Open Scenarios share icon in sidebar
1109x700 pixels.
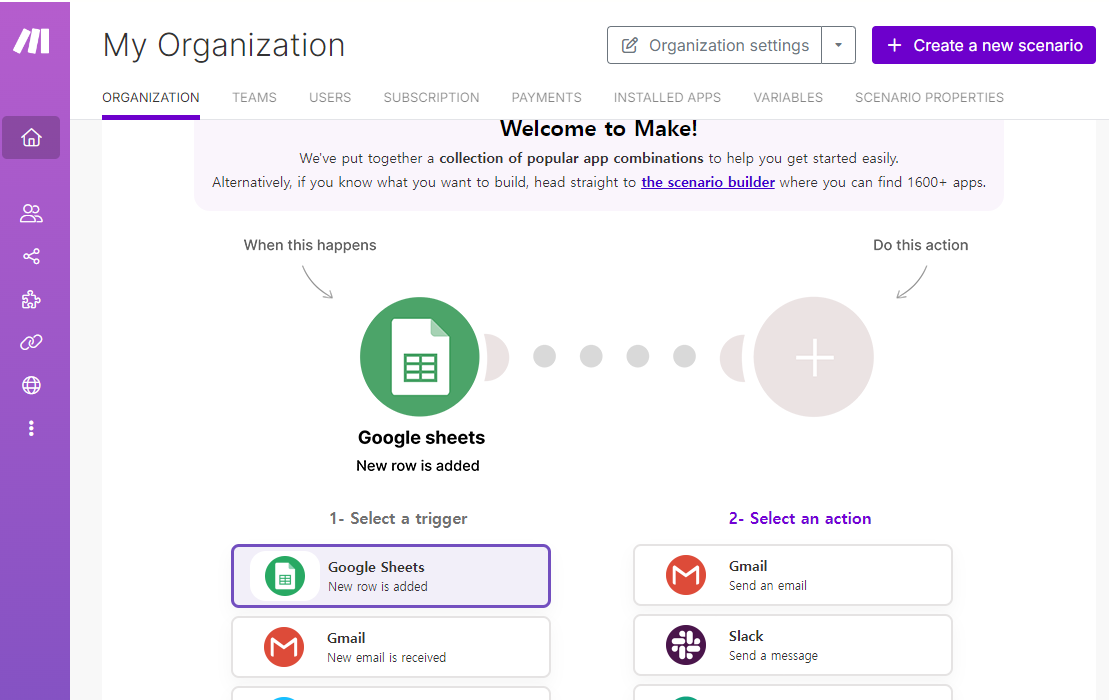point(31,256)
